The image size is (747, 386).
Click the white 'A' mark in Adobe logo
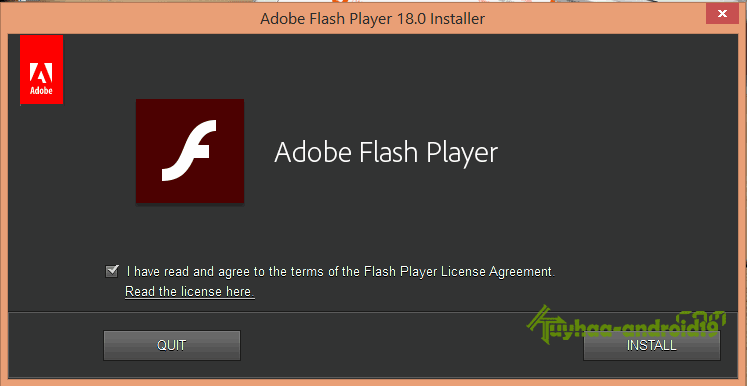[41, 73]
